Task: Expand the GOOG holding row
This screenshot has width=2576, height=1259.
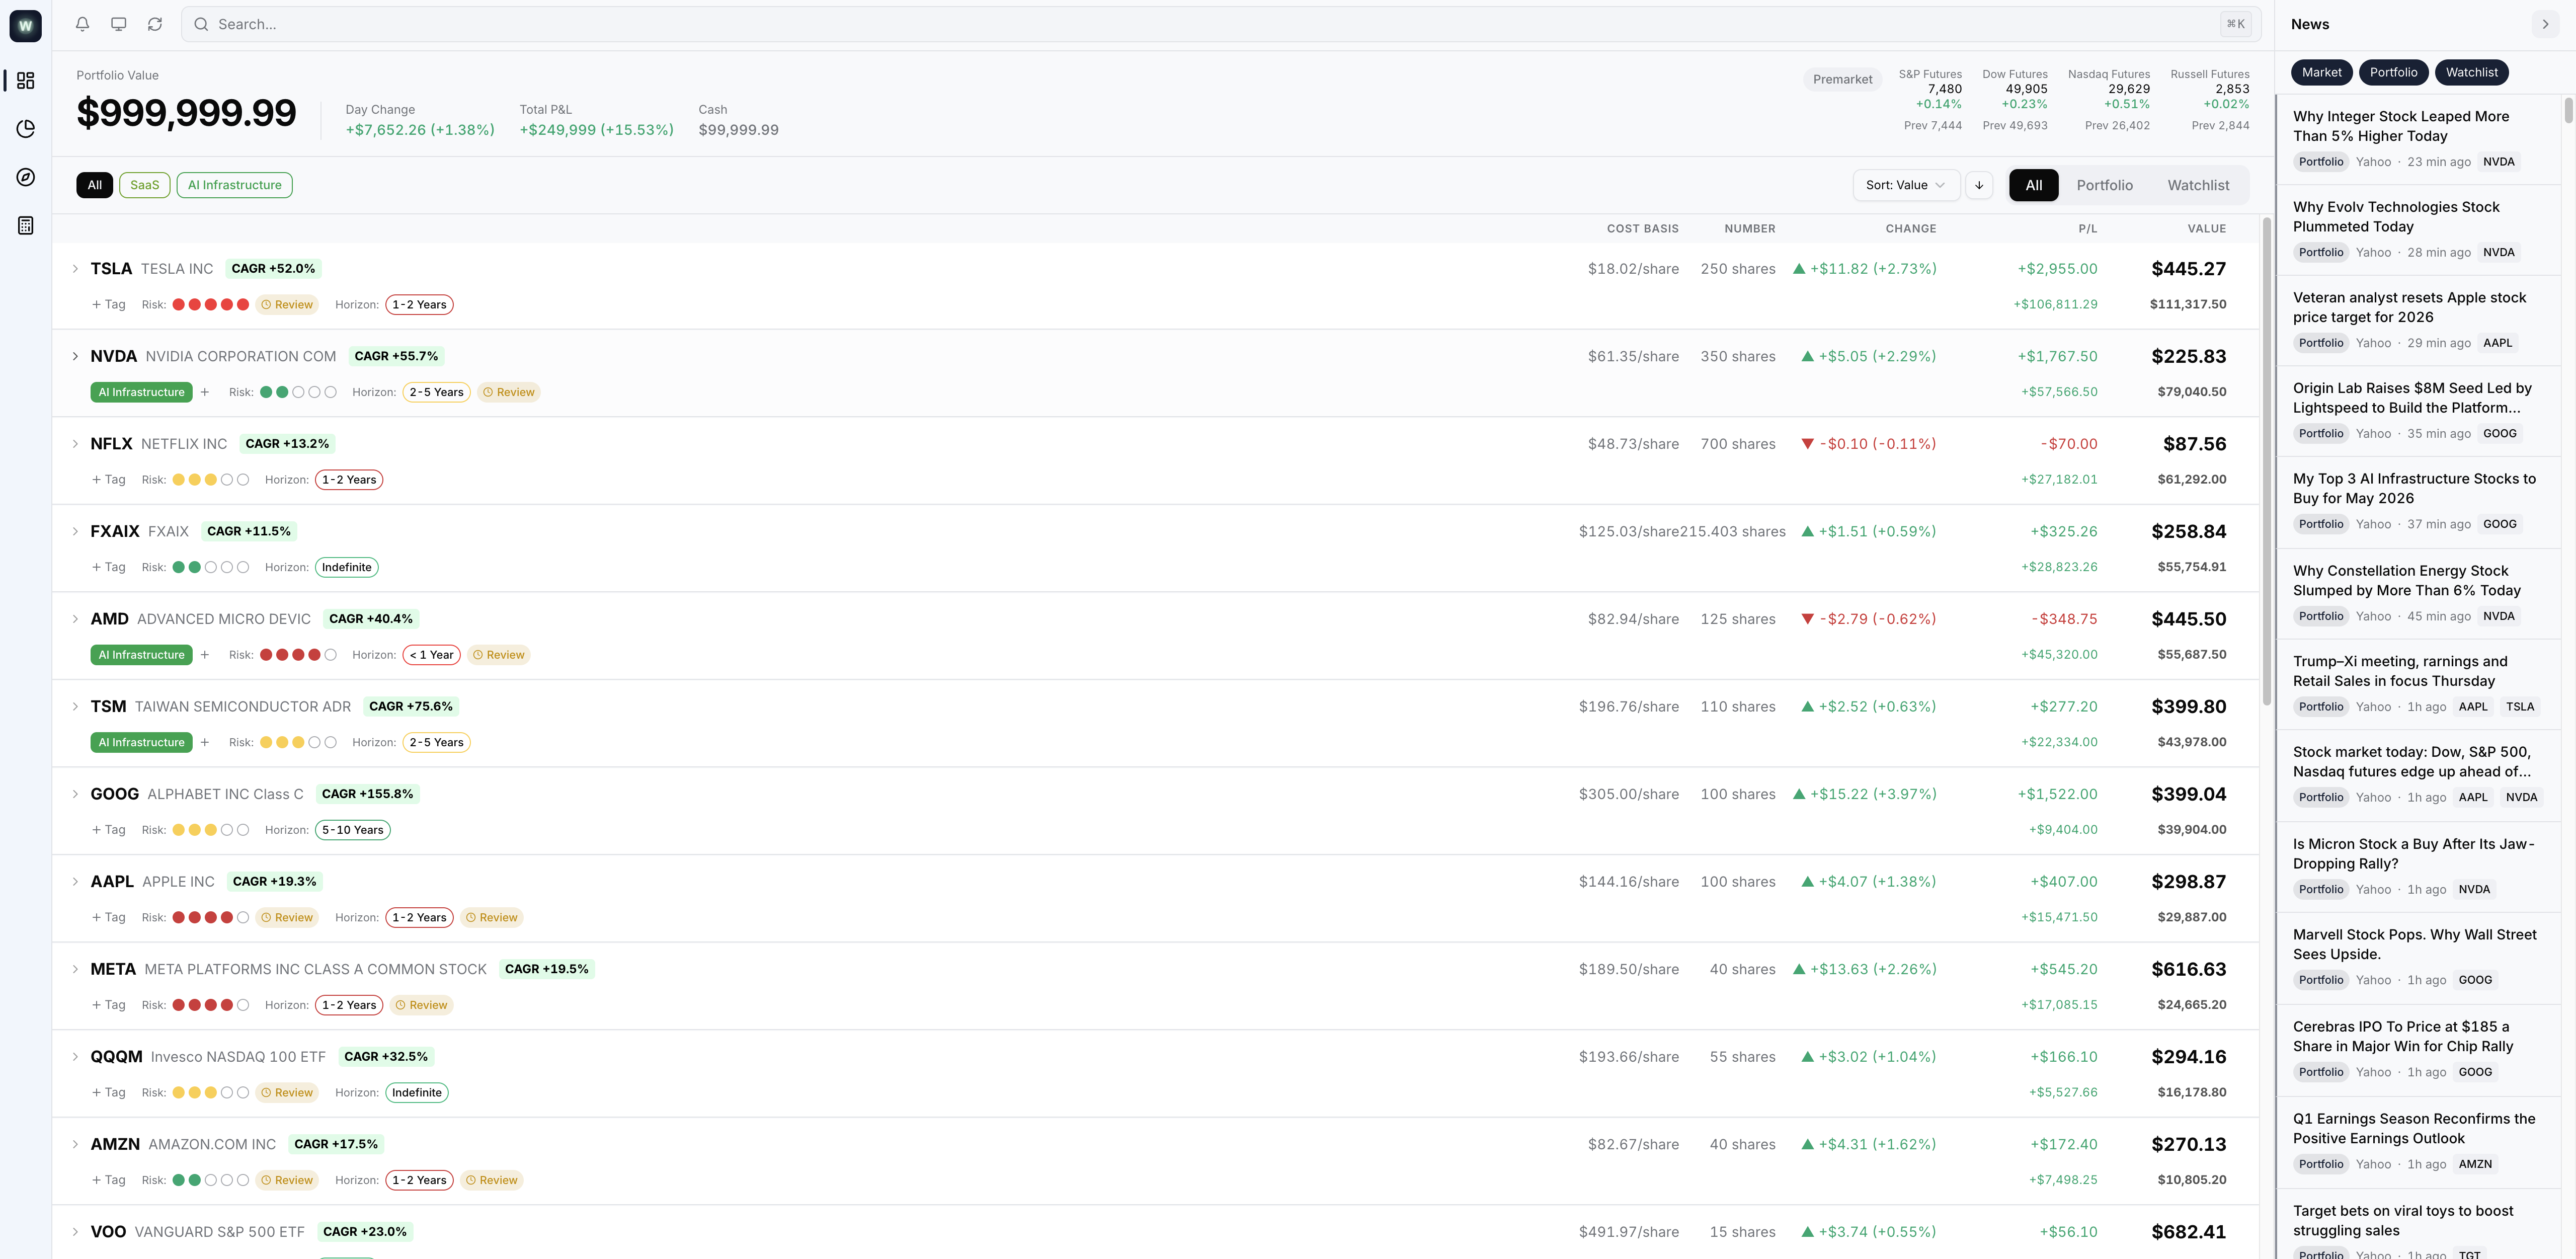Action: tap(75, 794)
